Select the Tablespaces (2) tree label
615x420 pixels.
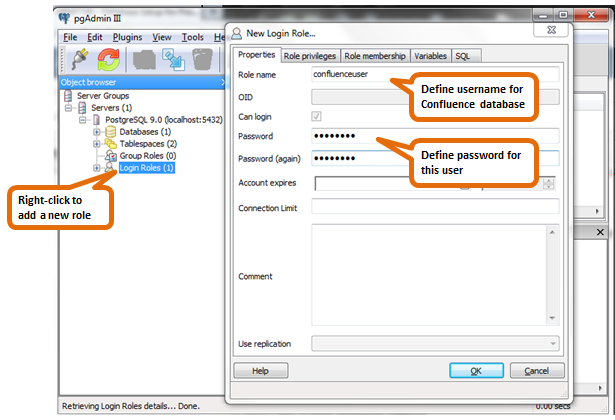(x=148, y=144)
